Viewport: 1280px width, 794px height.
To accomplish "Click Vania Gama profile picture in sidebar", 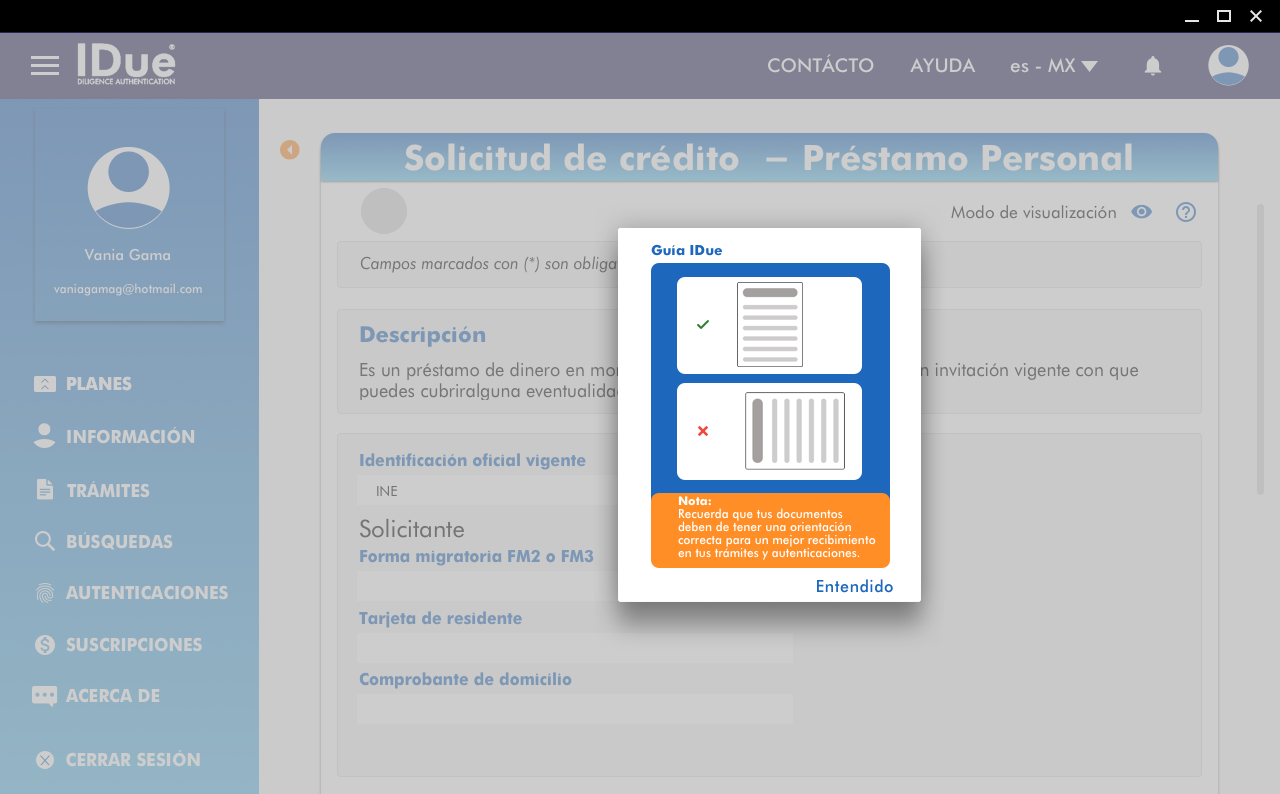I will pos(128,188).
